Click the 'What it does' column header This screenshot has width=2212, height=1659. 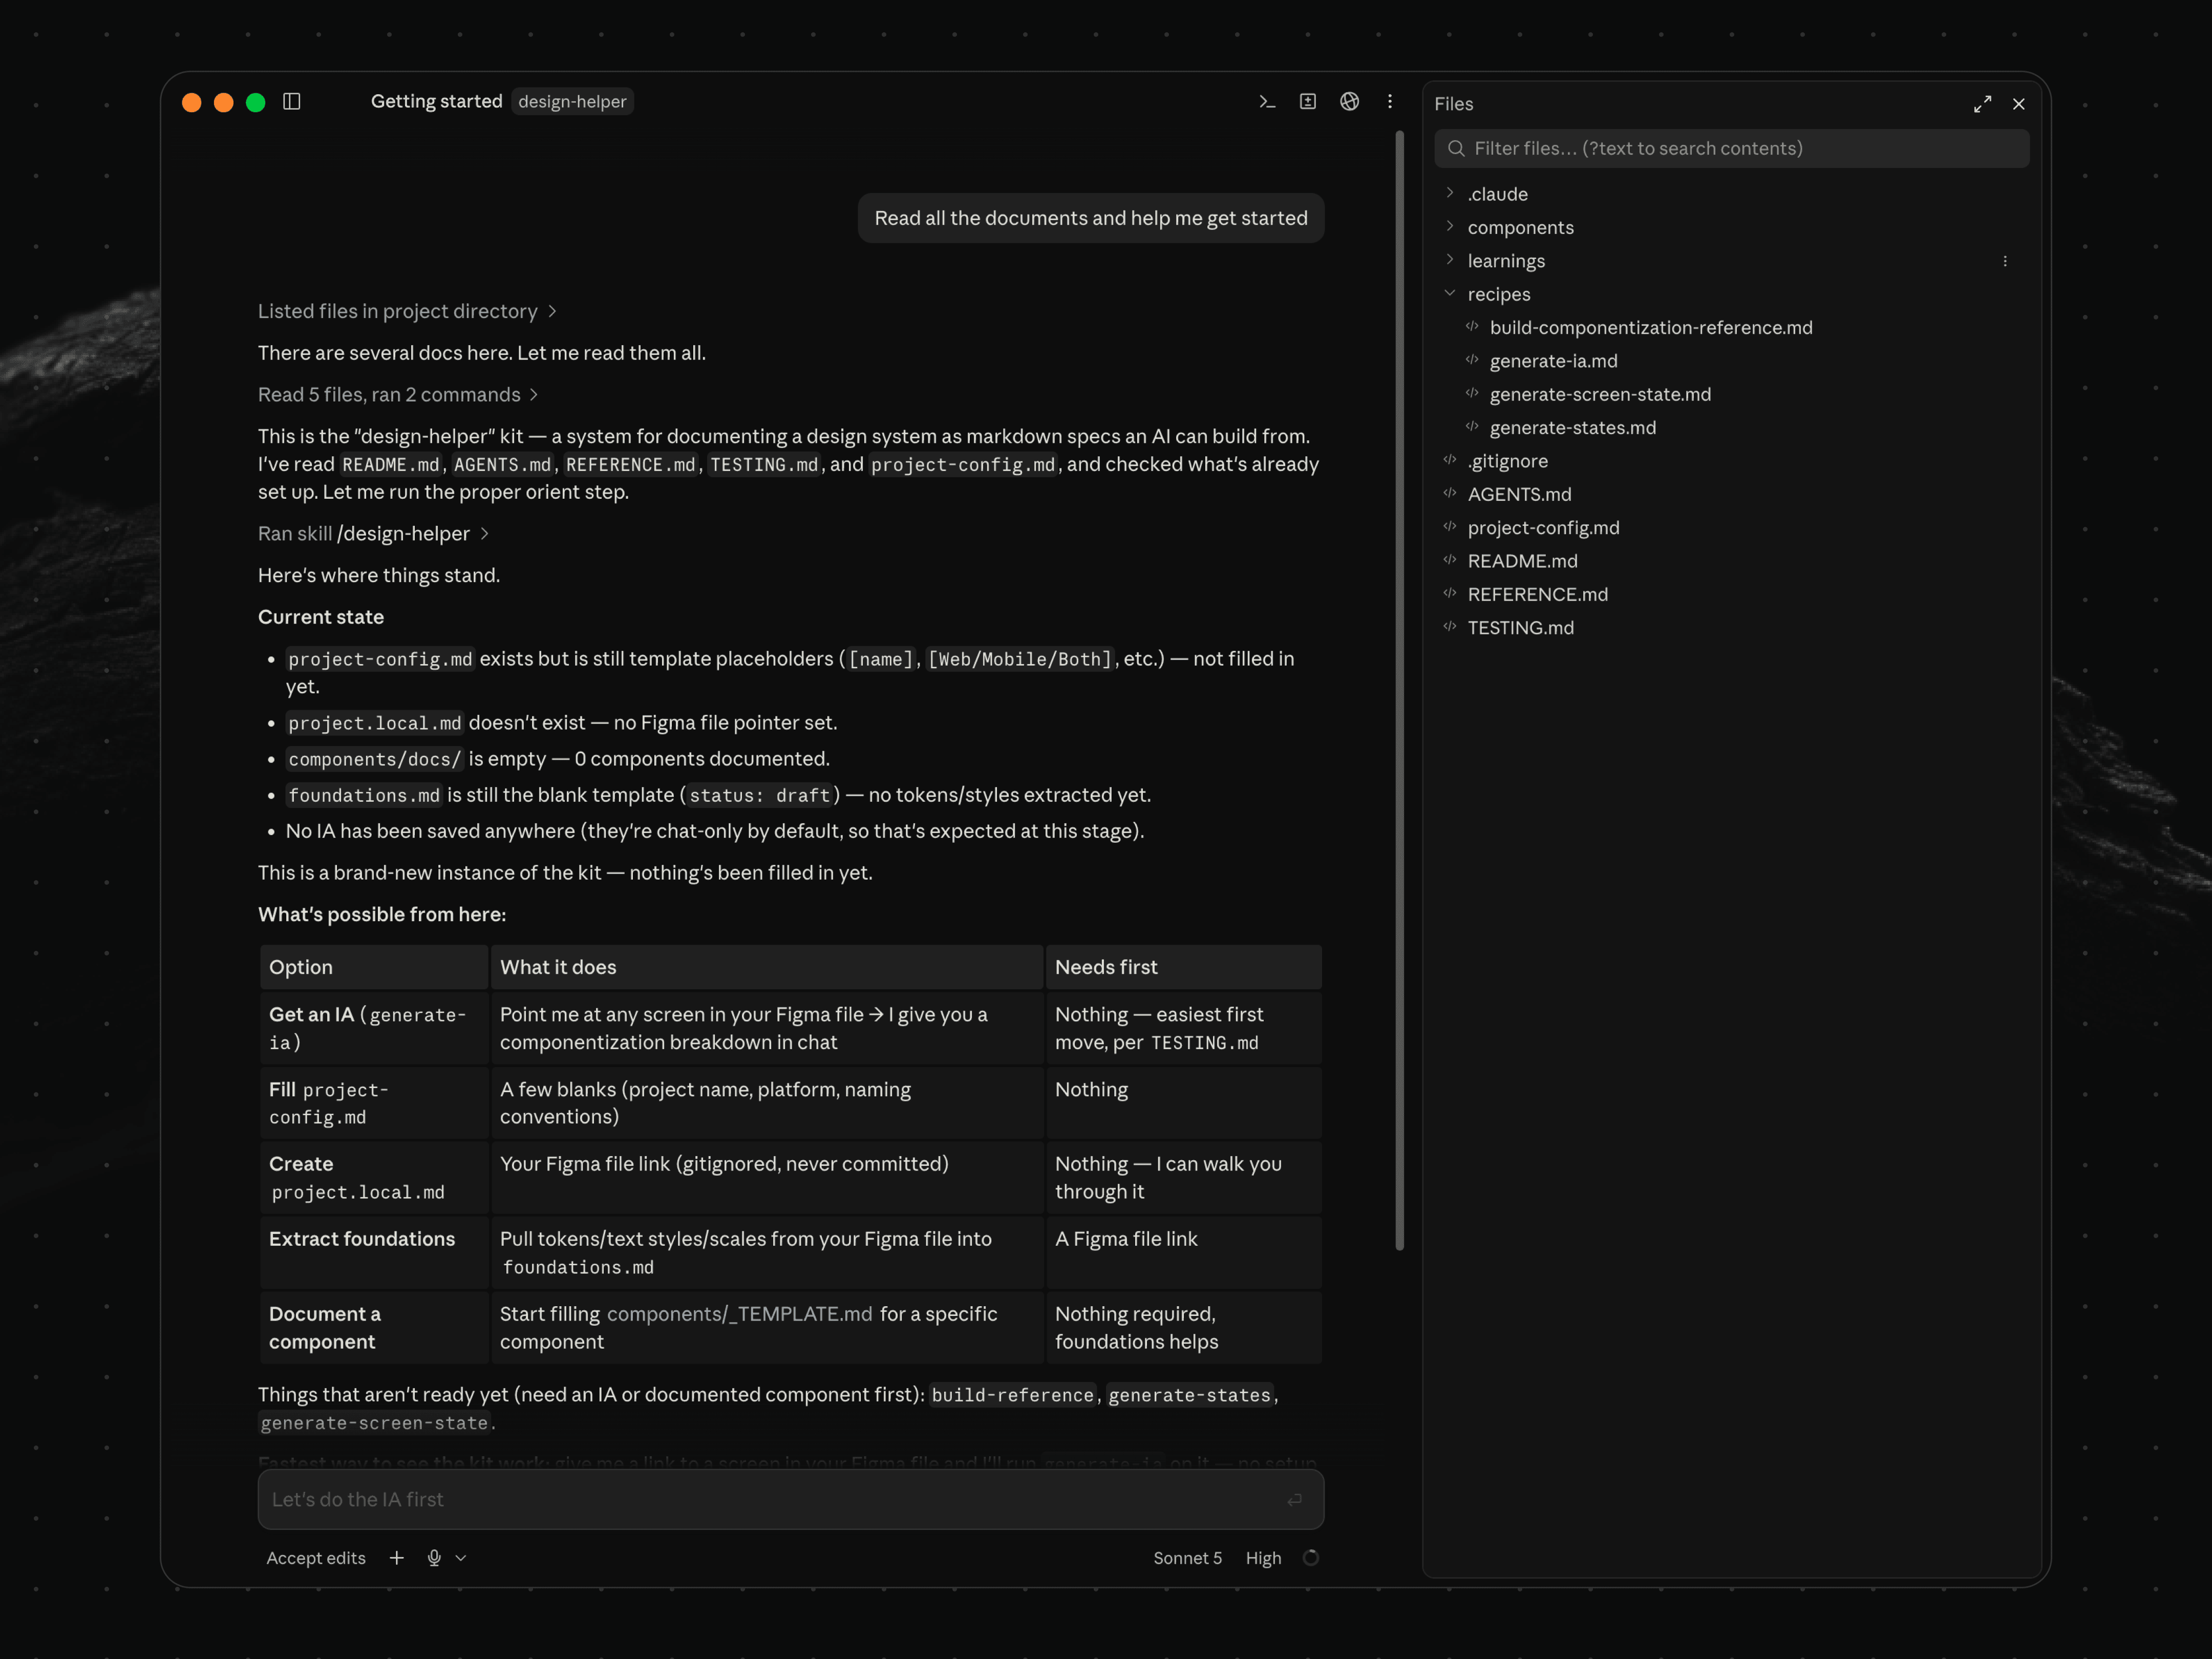pos(767,967)
